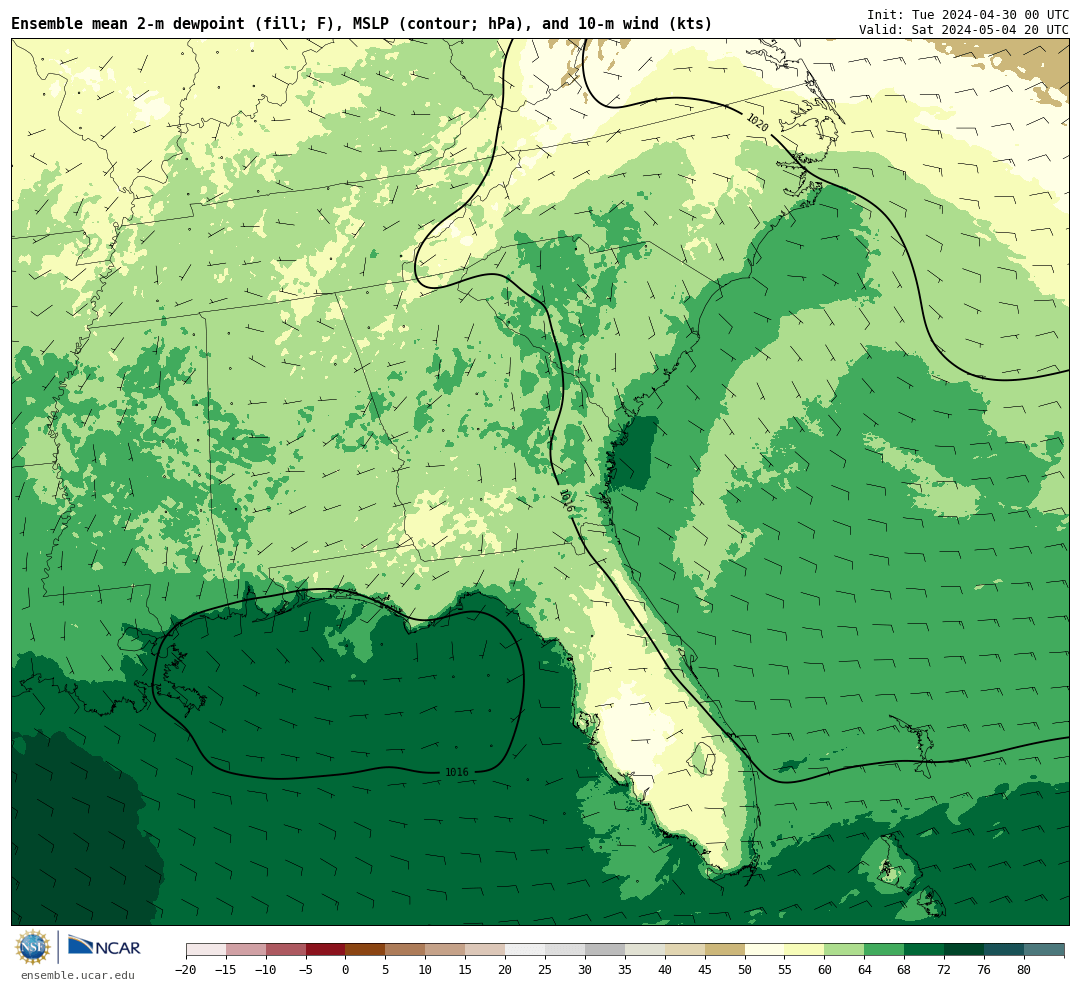This screenshot has height=988, width=1080.
Task: Click the 15 colorbar tick label
Action: click(466, 970)
